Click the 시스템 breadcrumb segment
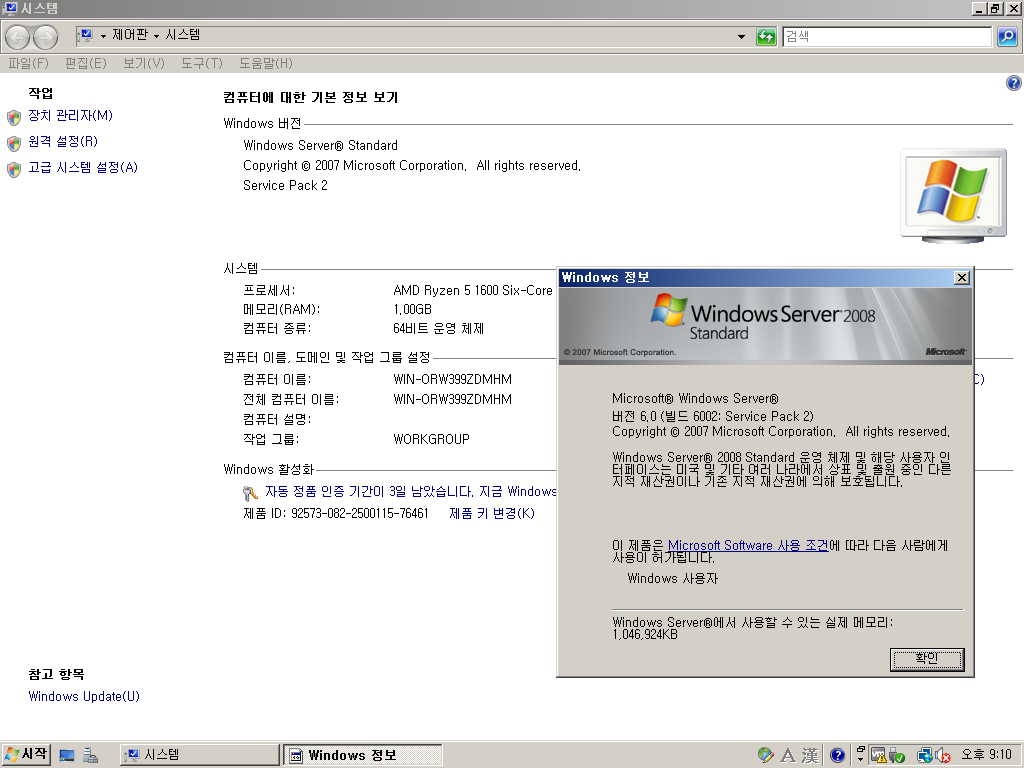 [x=182, y=35]
